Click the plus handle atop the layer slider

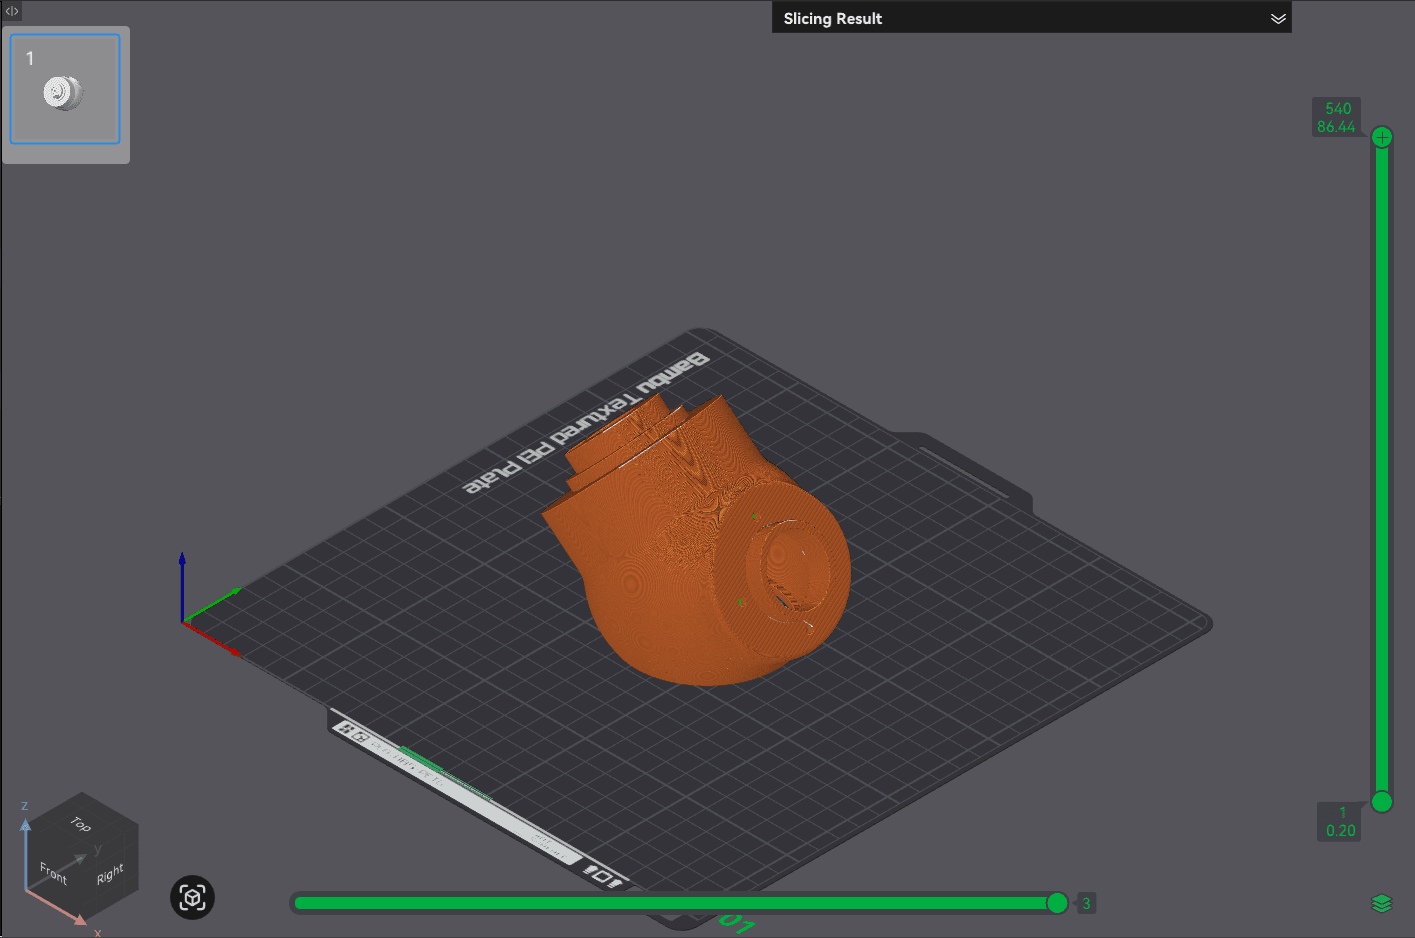click(1381, 136)
